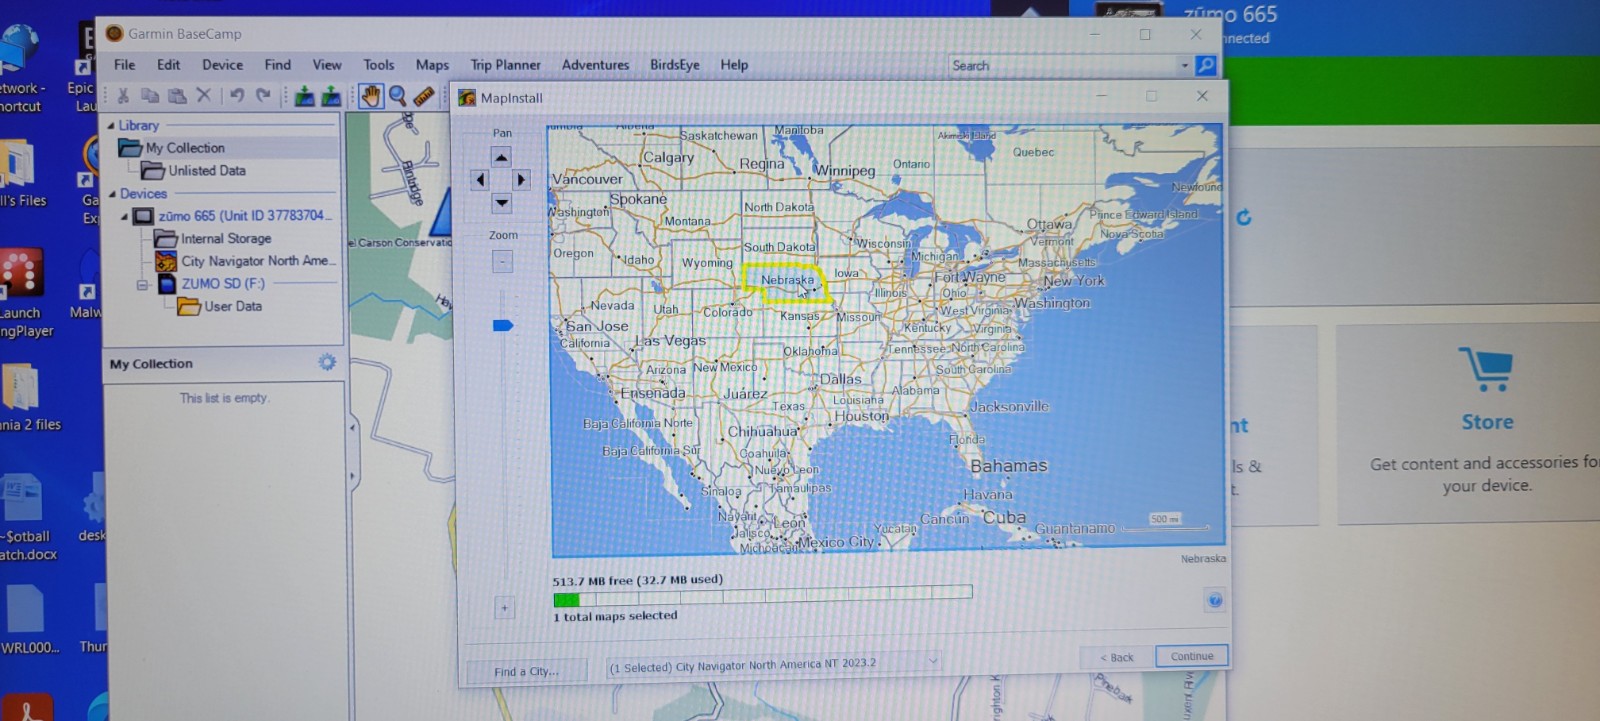The image size is (1600, 721).
Task: Open the View menu
Action: (x=327, y=65)
